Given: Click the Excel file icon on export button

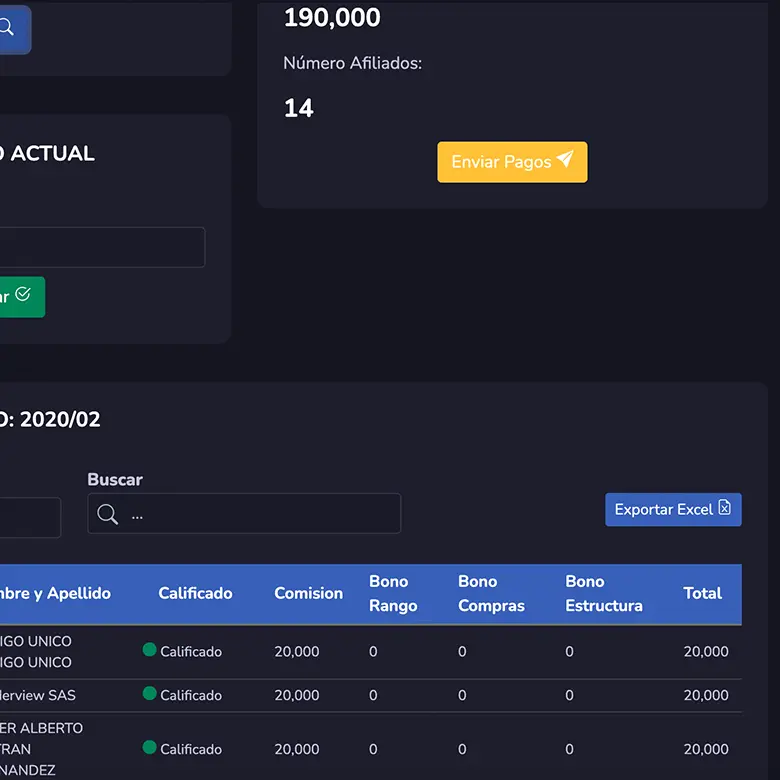Looking at the screenshot, I should click(725, 509).
